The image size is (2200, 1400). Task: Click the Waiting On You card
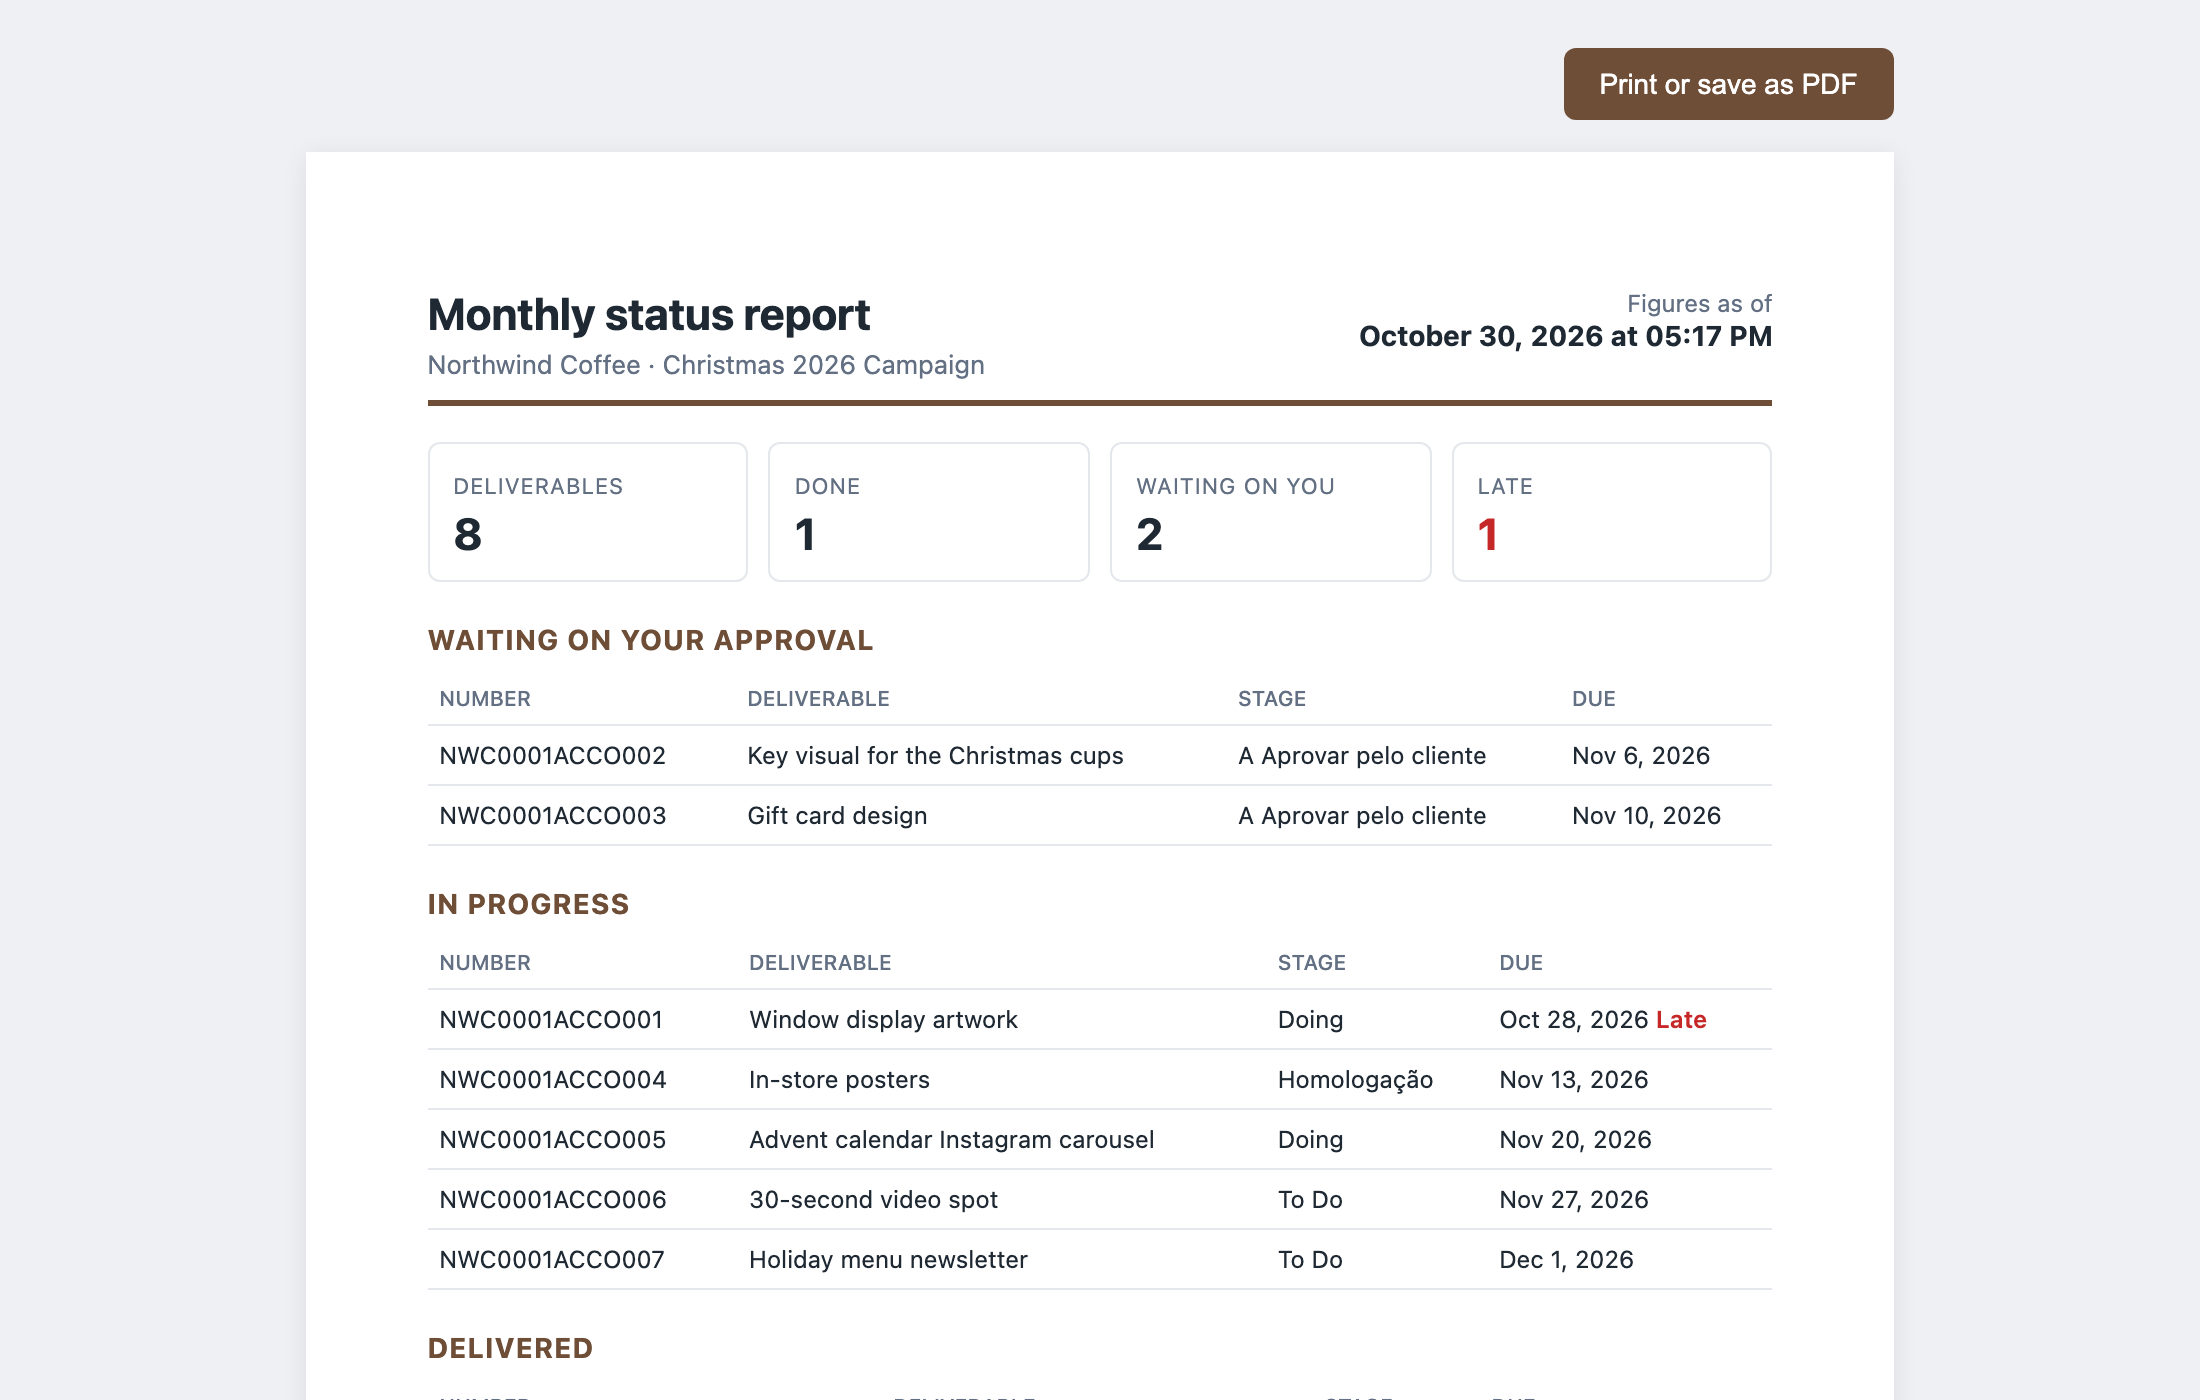coord(1271,512)
